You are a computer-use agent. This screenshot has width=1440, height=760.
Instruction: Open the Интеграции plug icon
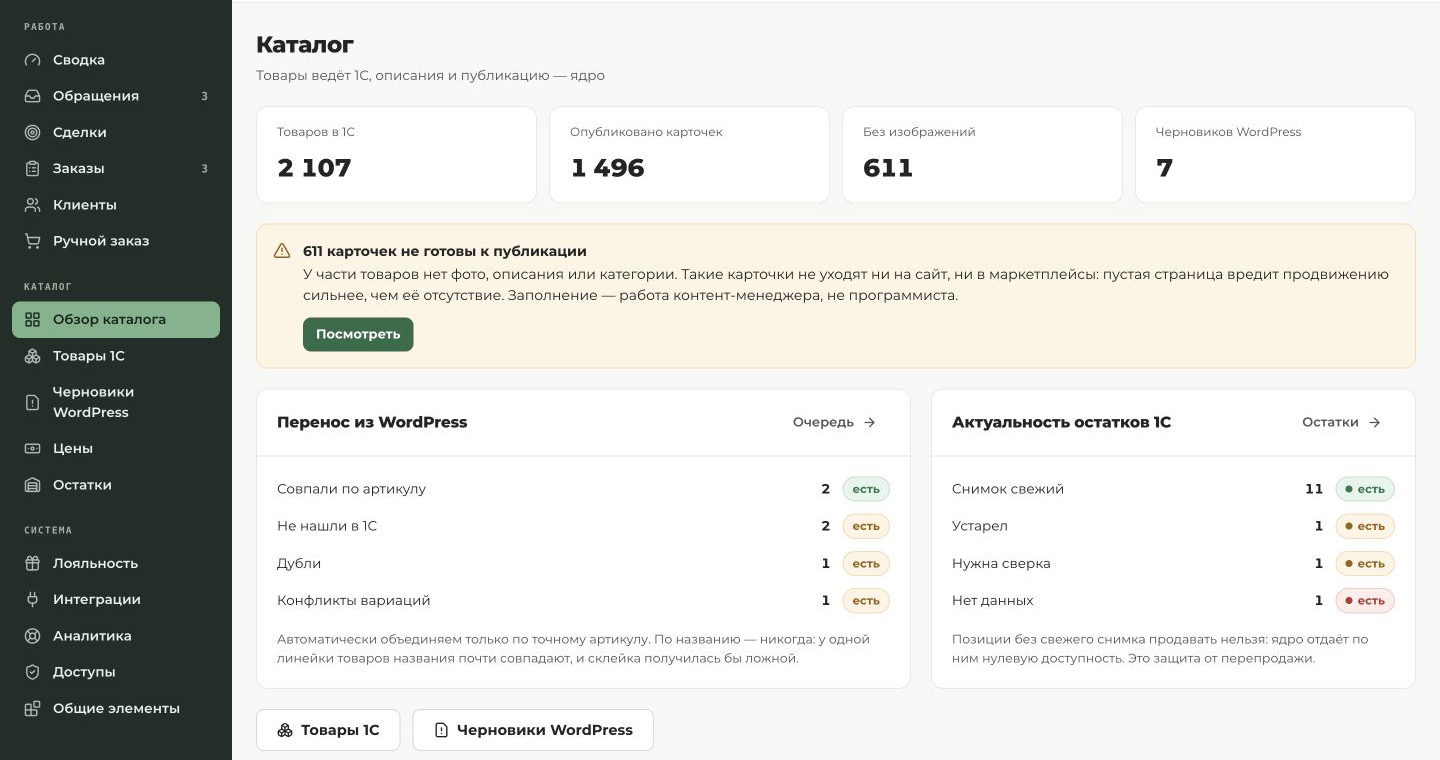[x=33, y=600]
